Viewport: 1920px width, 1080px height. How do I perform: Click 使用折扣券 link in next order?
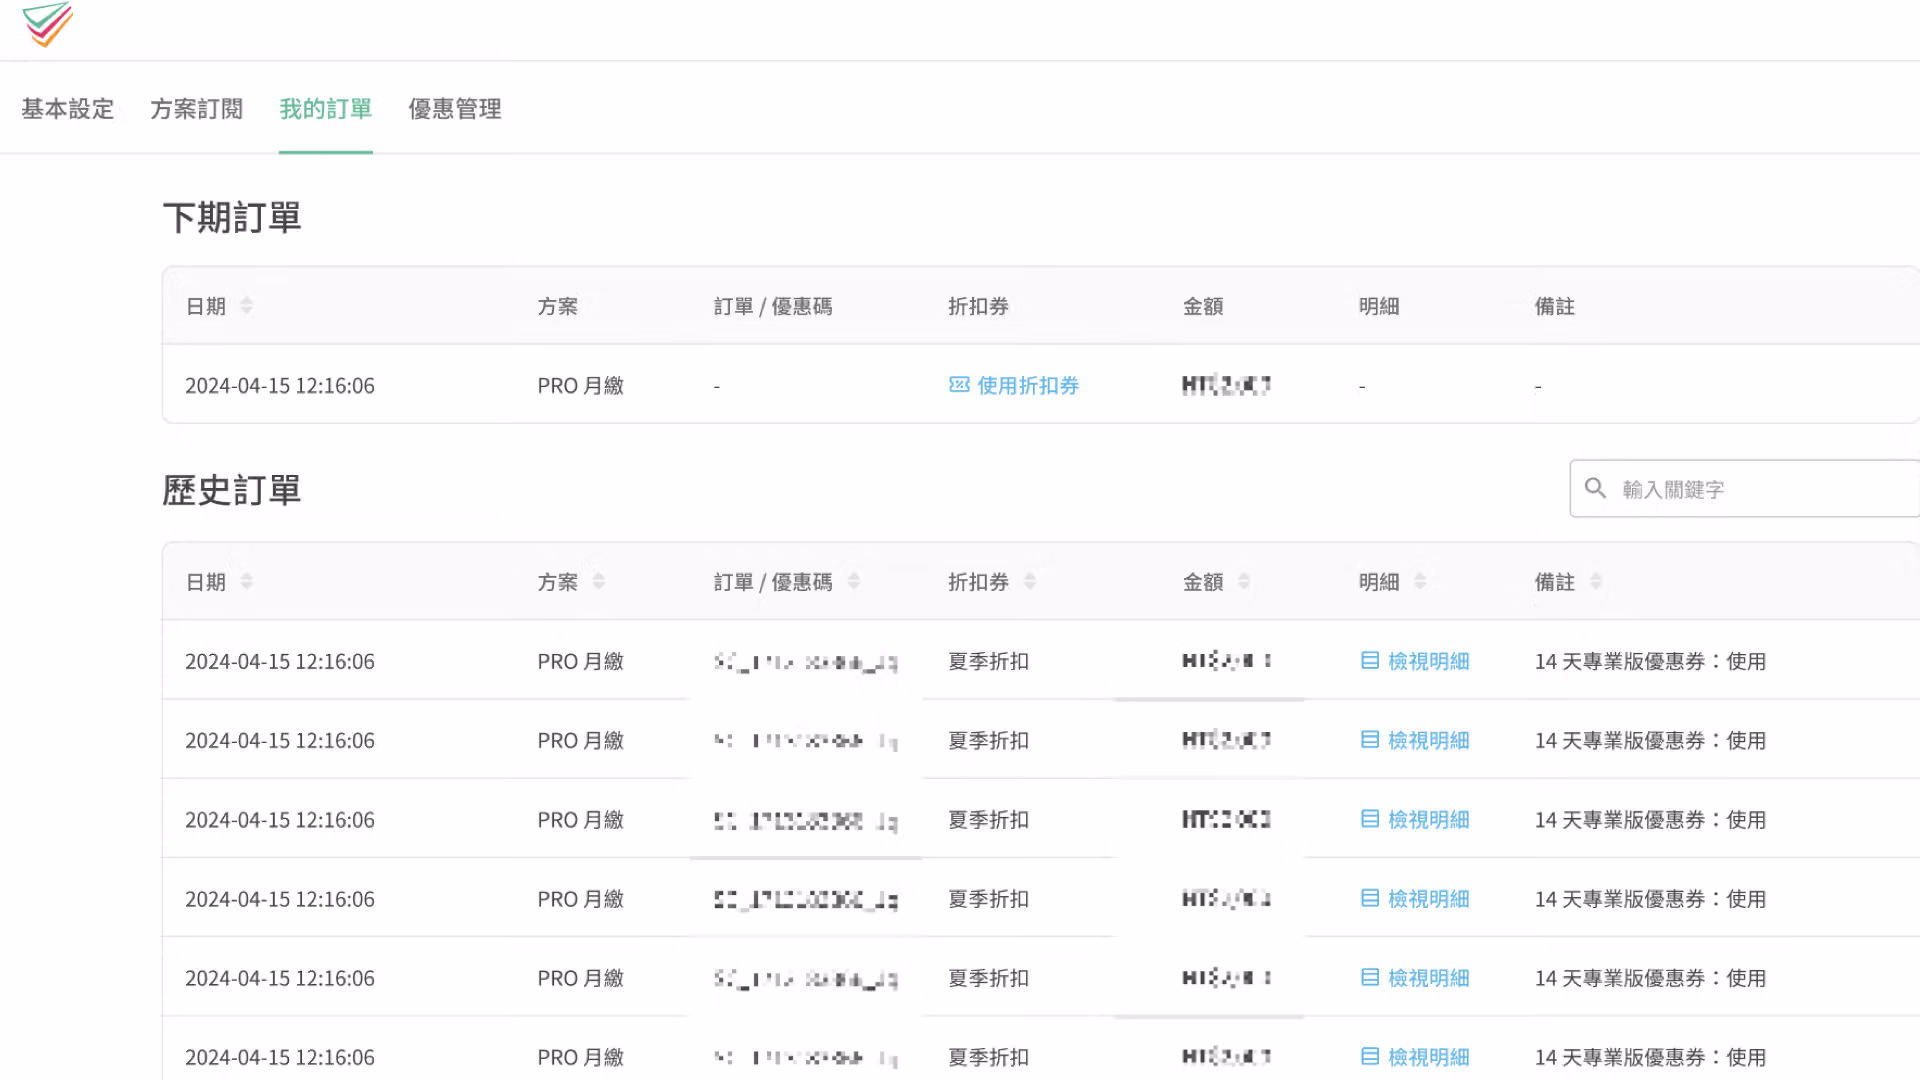pyautogui.click(x=1028, y=385)
